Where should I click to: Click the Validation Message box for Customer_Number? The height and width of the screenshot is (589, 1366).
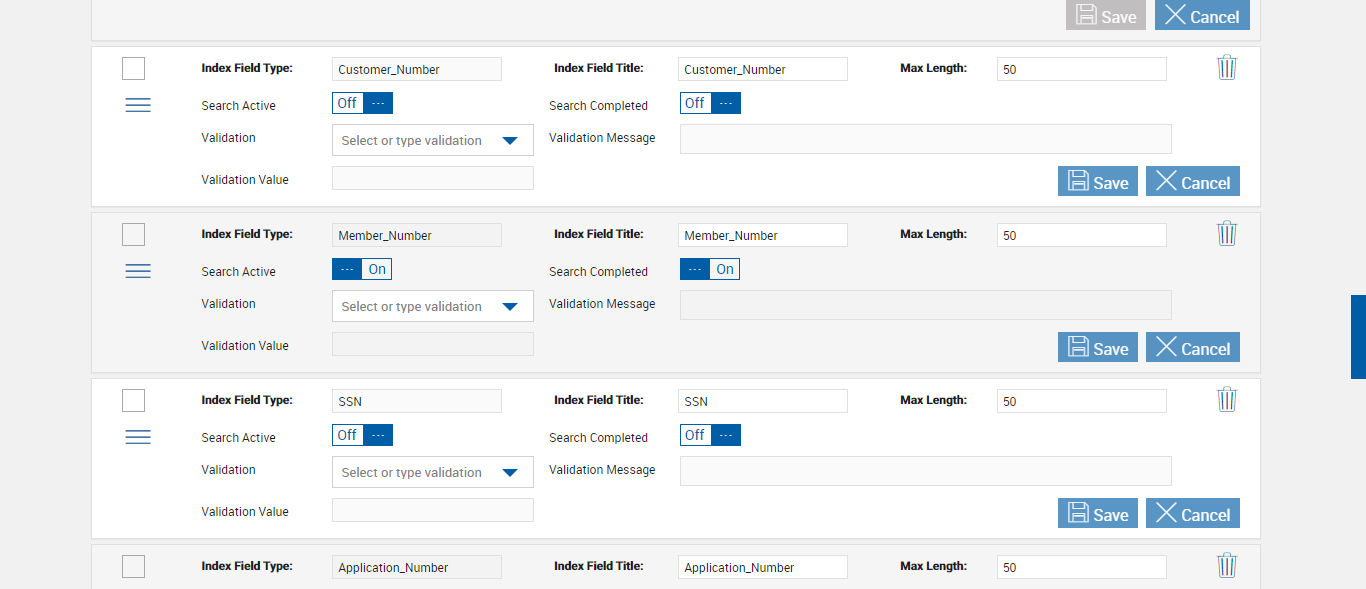coord(925,139)
